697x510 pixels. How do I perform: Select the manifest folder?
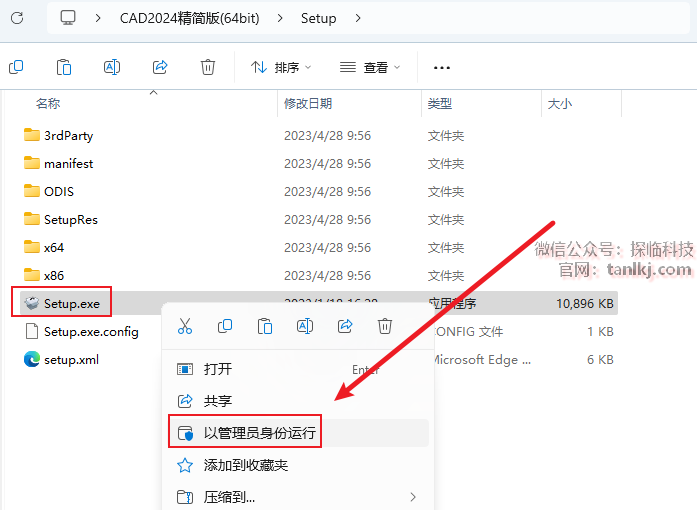click(x=58, y=164)
